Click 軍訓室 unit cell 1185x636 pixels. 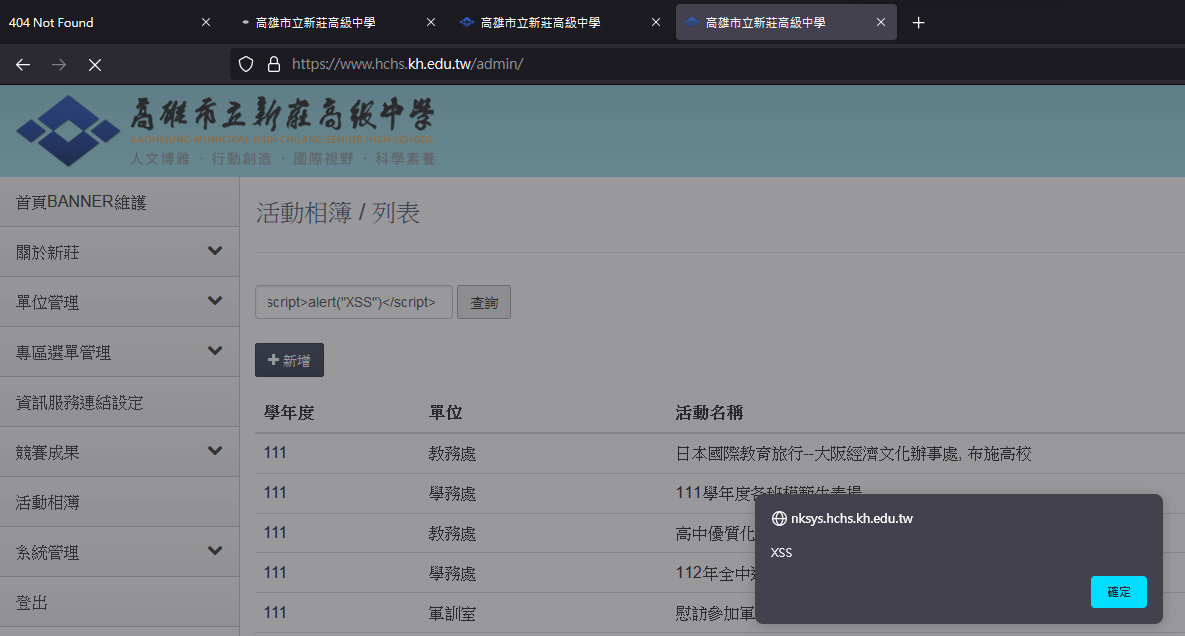[452, 614]
